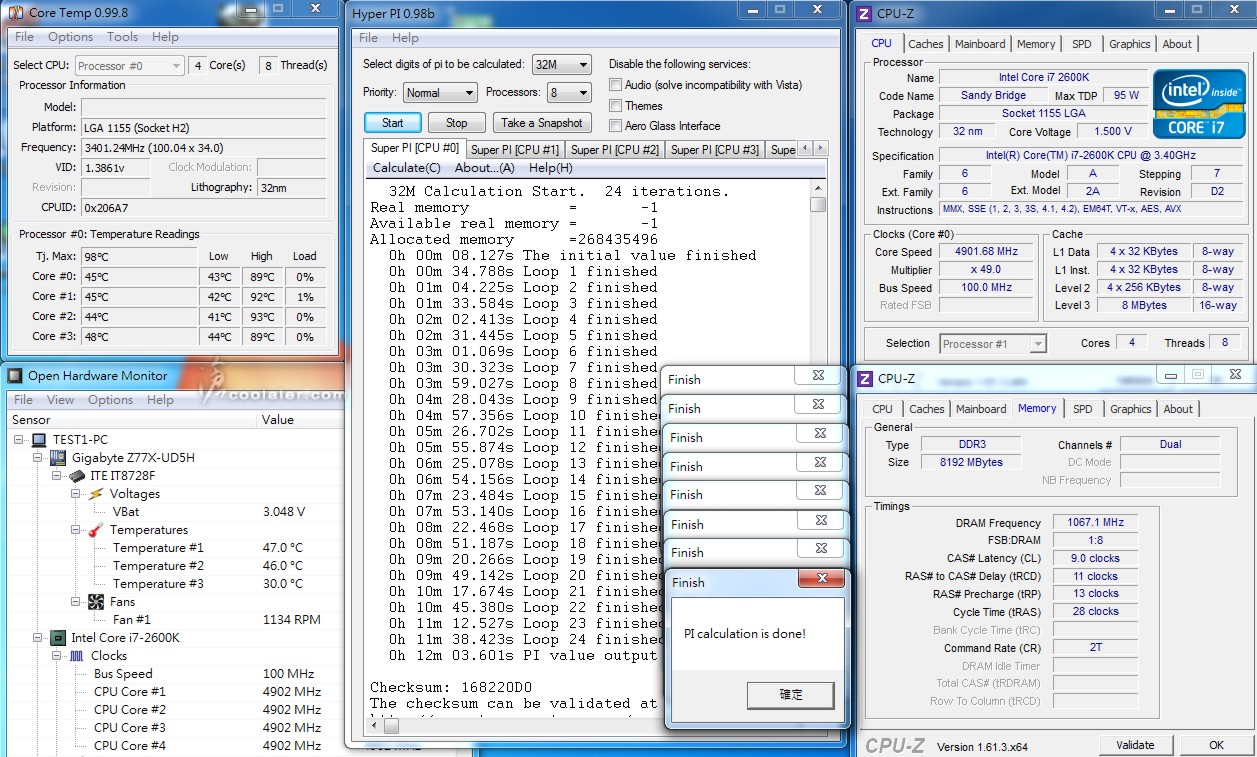Click the waveform icon beside Clocks

[x=76, y=656]
